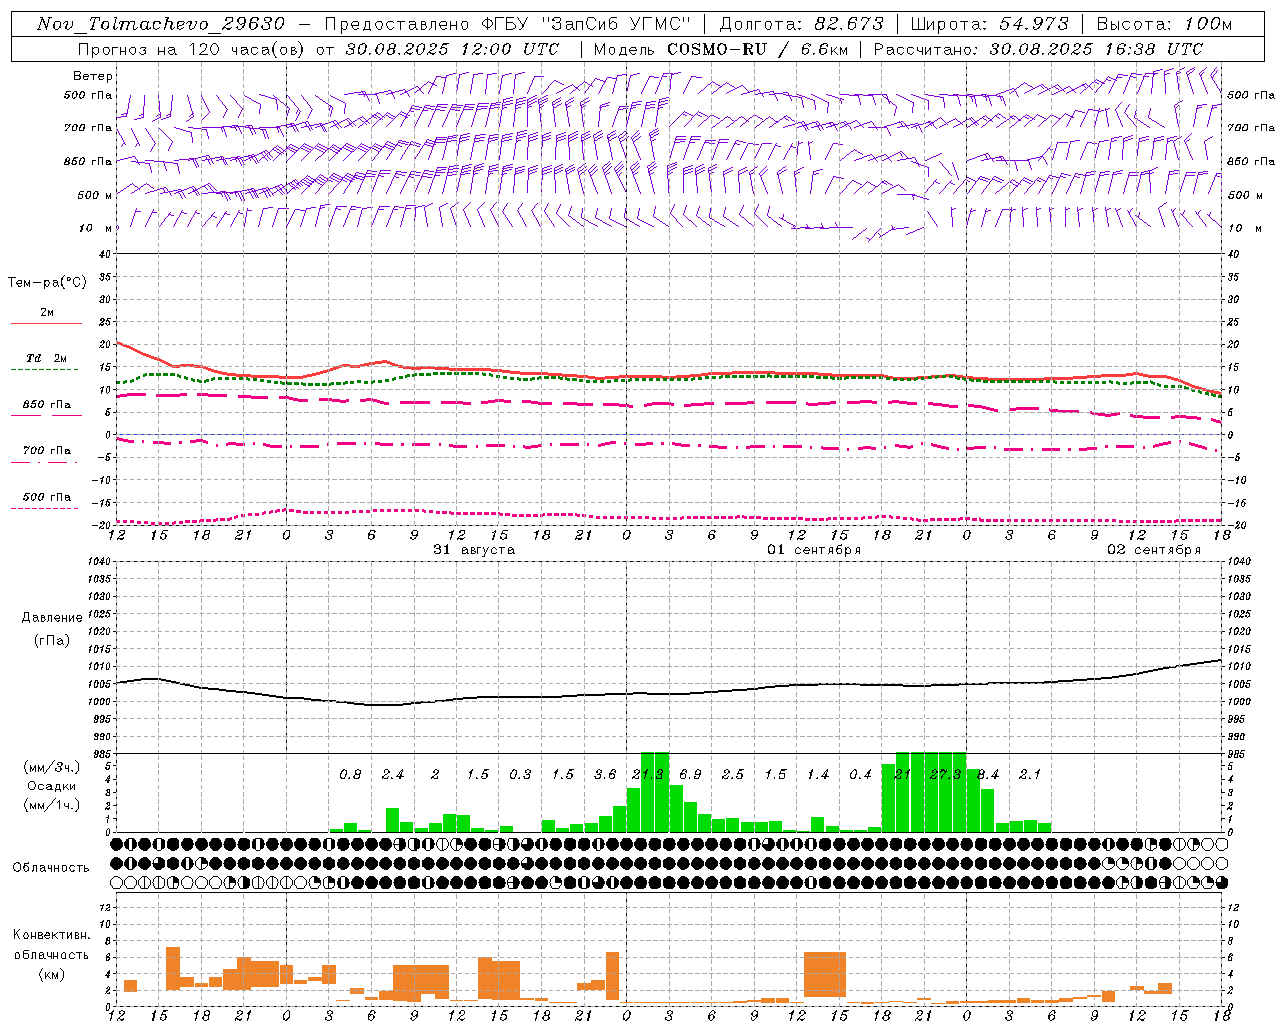The image size is (1280, 1024).
Task: Click the station title Nov_Tolmachevo_29630
Action: tap(160, 24)
